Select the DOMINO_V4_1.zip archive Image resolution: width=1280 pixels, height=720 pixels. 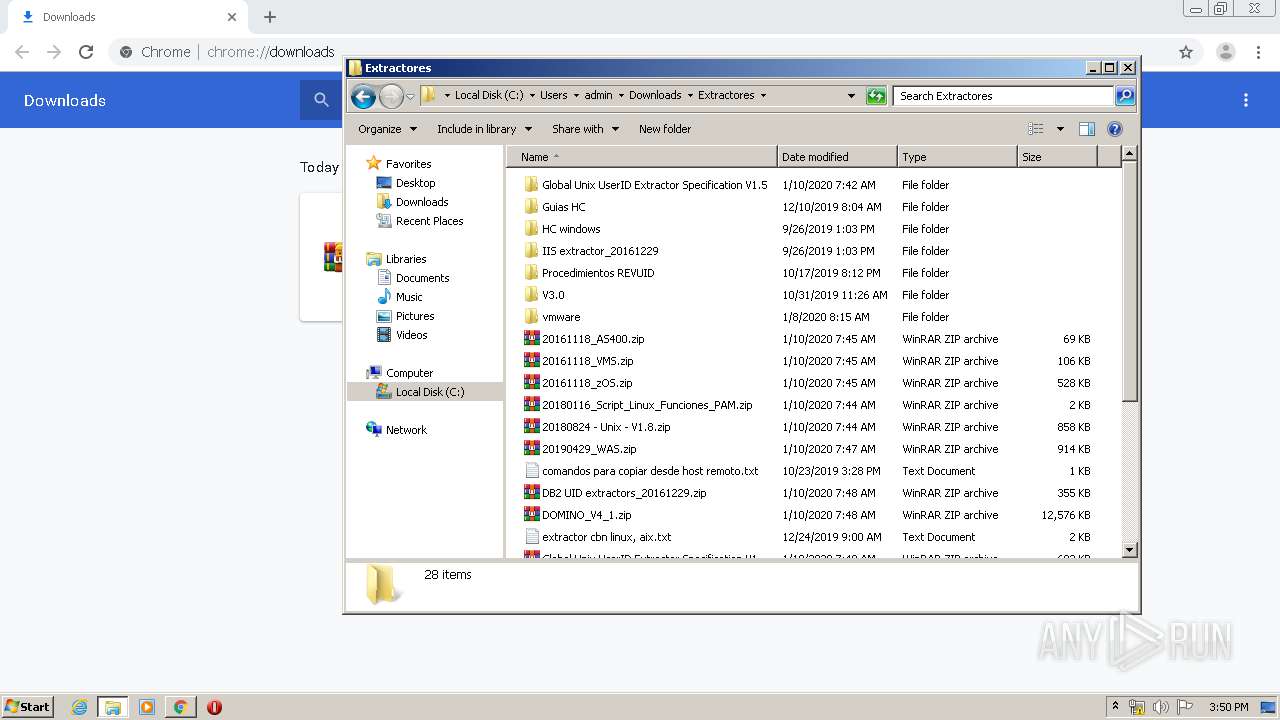(586, 515)
